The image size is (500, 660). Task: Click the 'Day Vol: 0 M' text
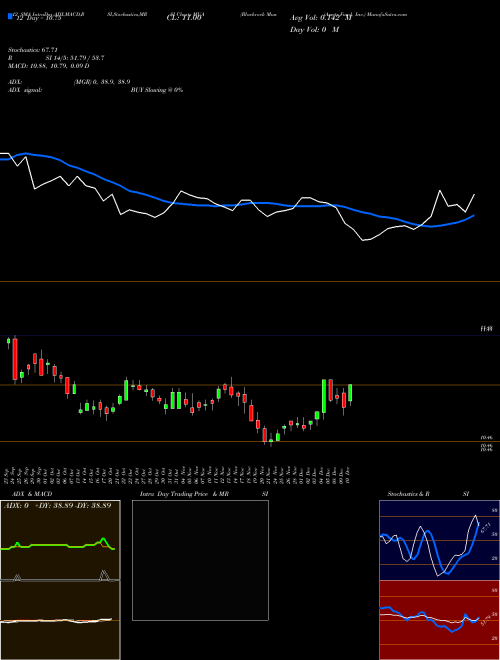point(314,30)
